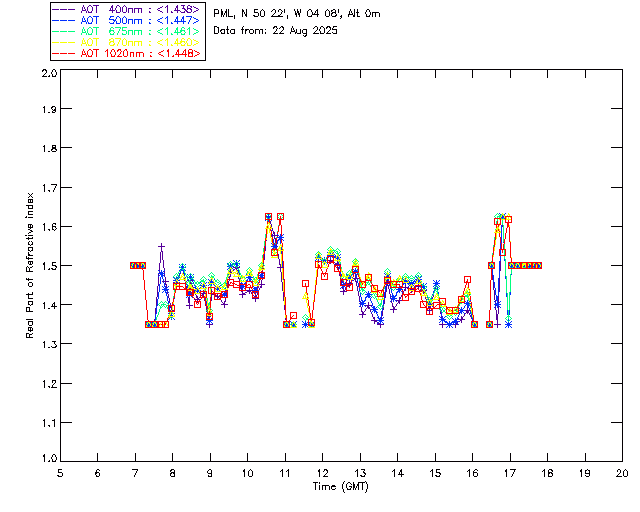Click the x-axis tick label 9
The image size is (640, 512).
210,473
